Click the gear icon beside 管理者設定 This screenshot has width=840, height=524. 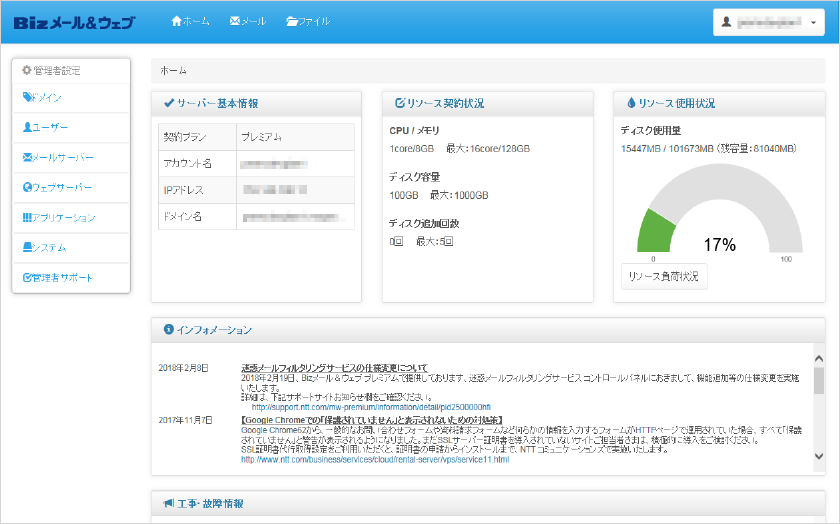[x=27, y=70]
